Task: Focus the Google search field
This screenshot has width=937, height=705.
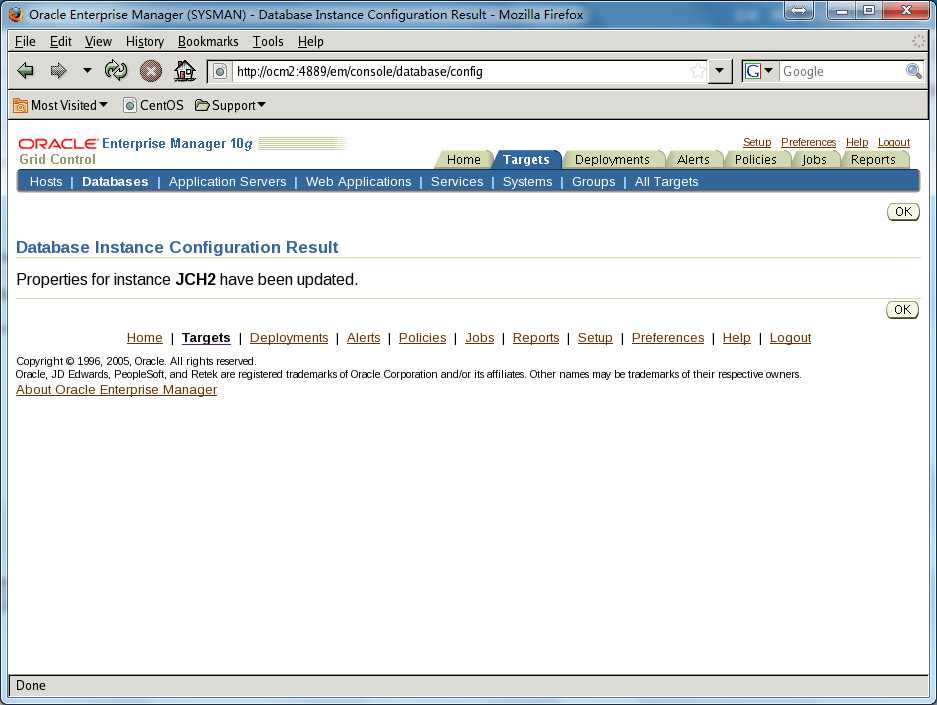Action: (x=842, y=72)
